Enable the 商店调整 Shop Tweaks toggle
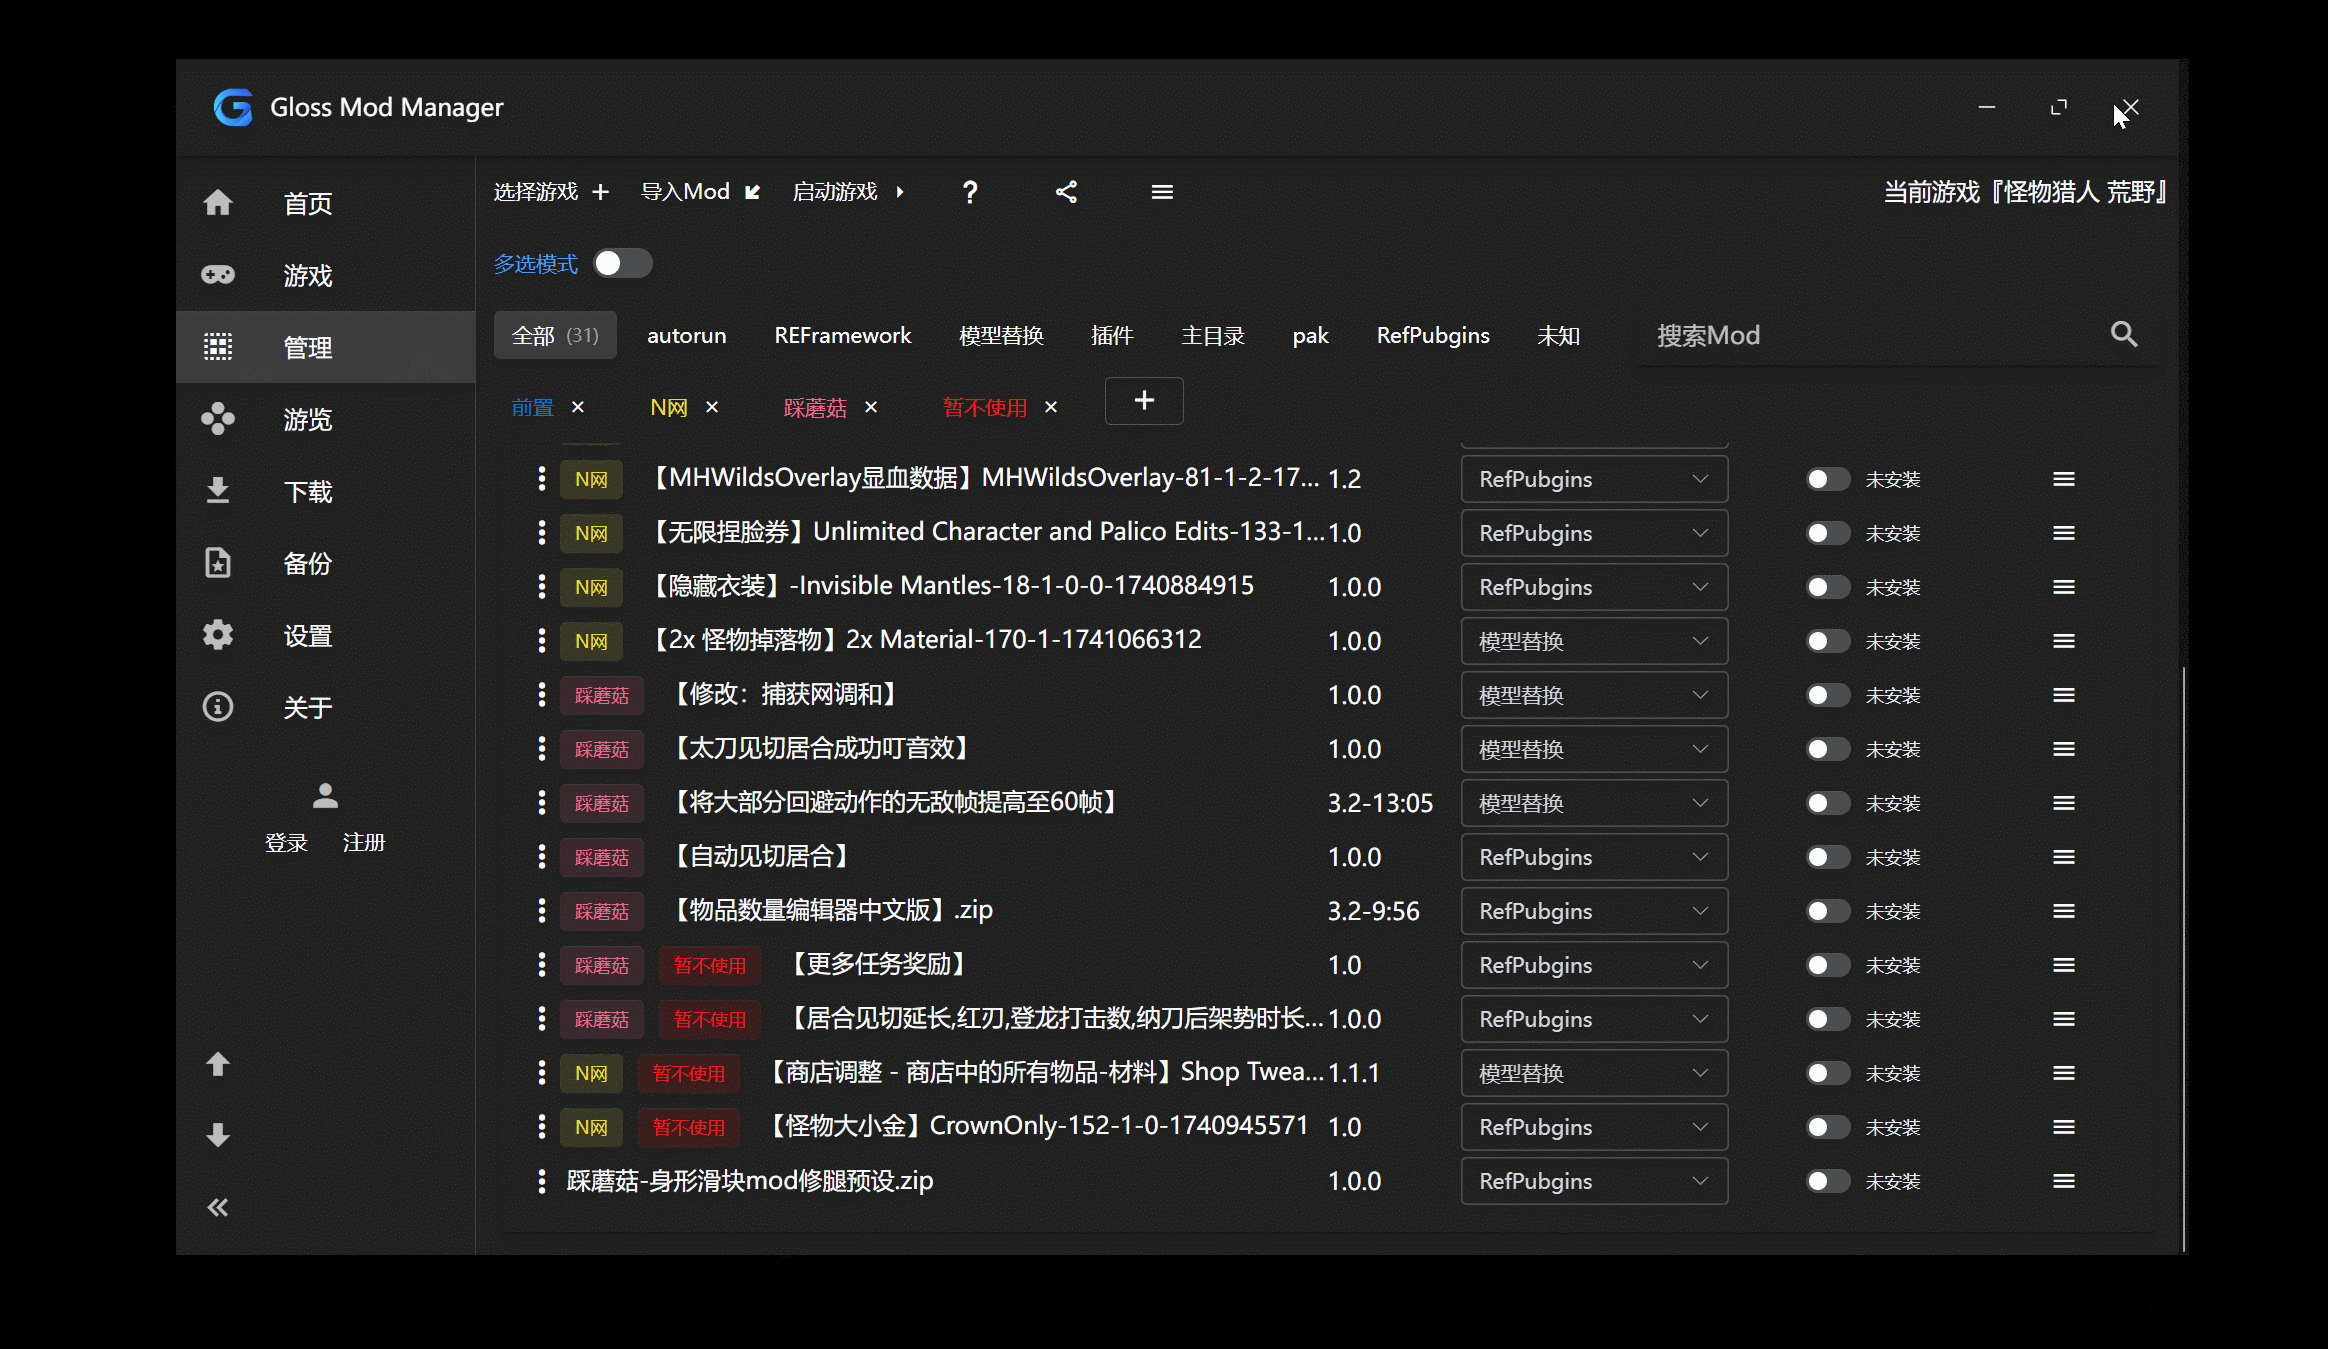This screenshot has width=2328, height=1349. pos(1828,1073)
